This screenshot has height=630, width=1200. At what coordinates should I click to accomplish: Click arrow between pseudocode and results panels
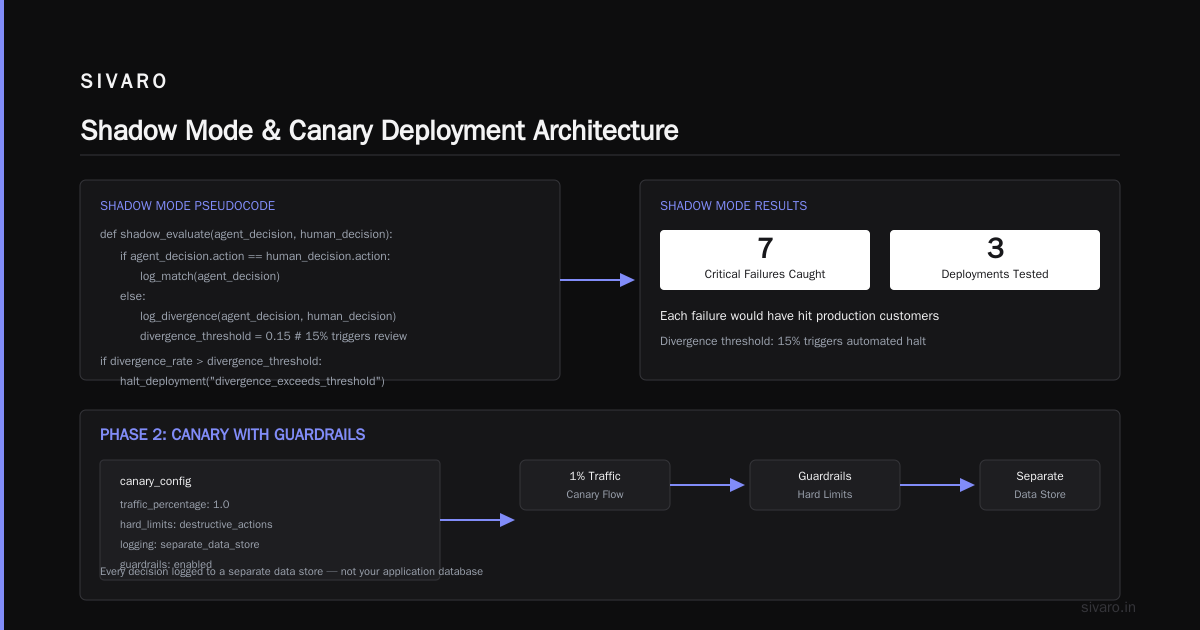(x=598, y=280)
